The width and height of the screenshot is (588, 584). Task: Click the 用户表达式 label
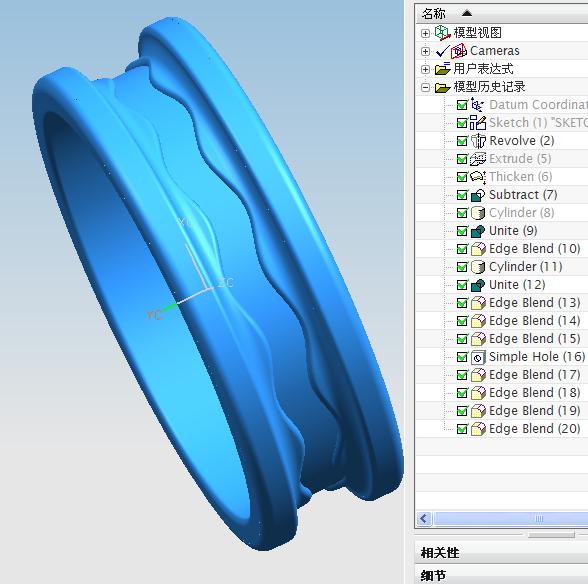tap(483, 69)
